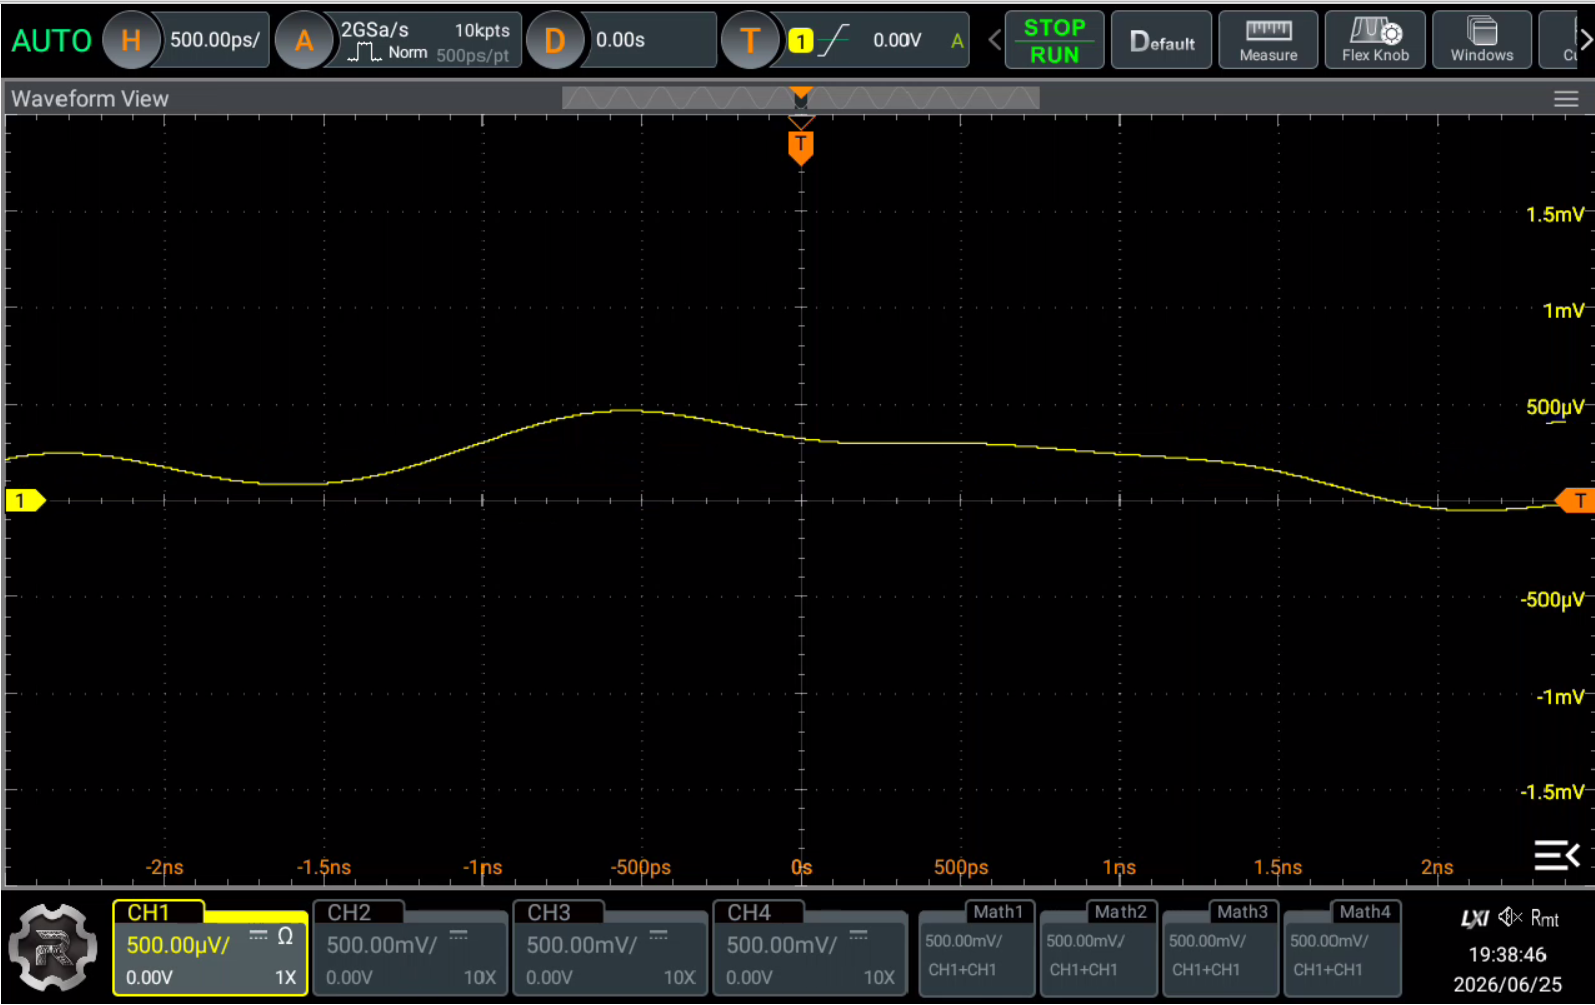The width and height of the screenshot is (1595, 1005).
Task: Click the Waveform View title
Action: point(90,99)
